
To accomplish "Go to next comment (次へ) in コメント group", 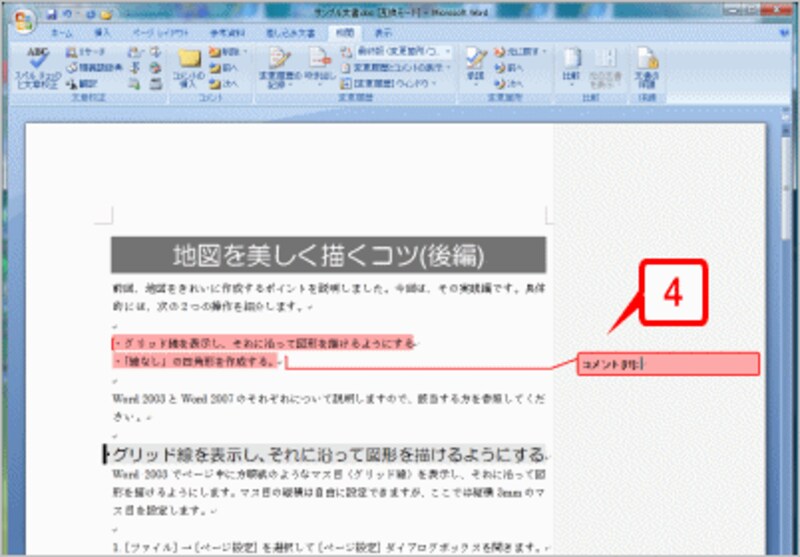I will (223, 83).
